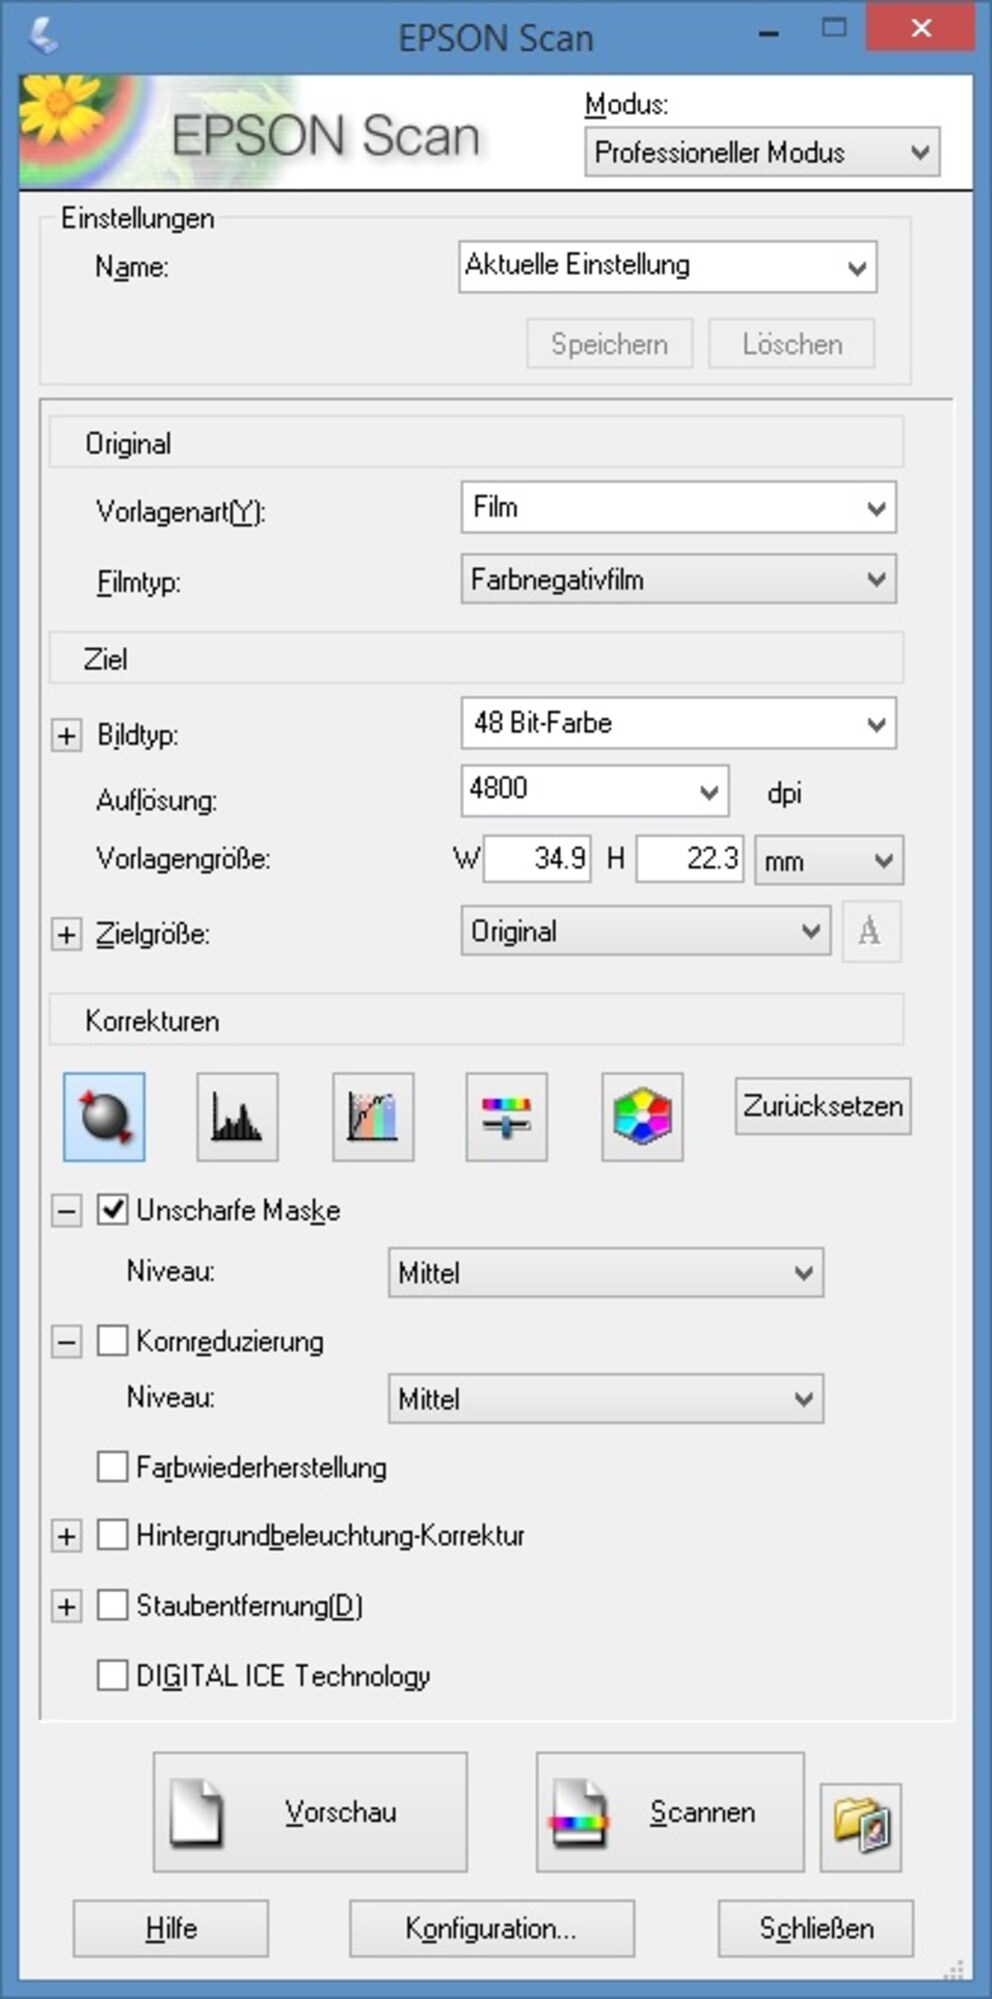Tick Hintergrundbeleuchtung-Korrektur checkbox

click(112, 1534)
